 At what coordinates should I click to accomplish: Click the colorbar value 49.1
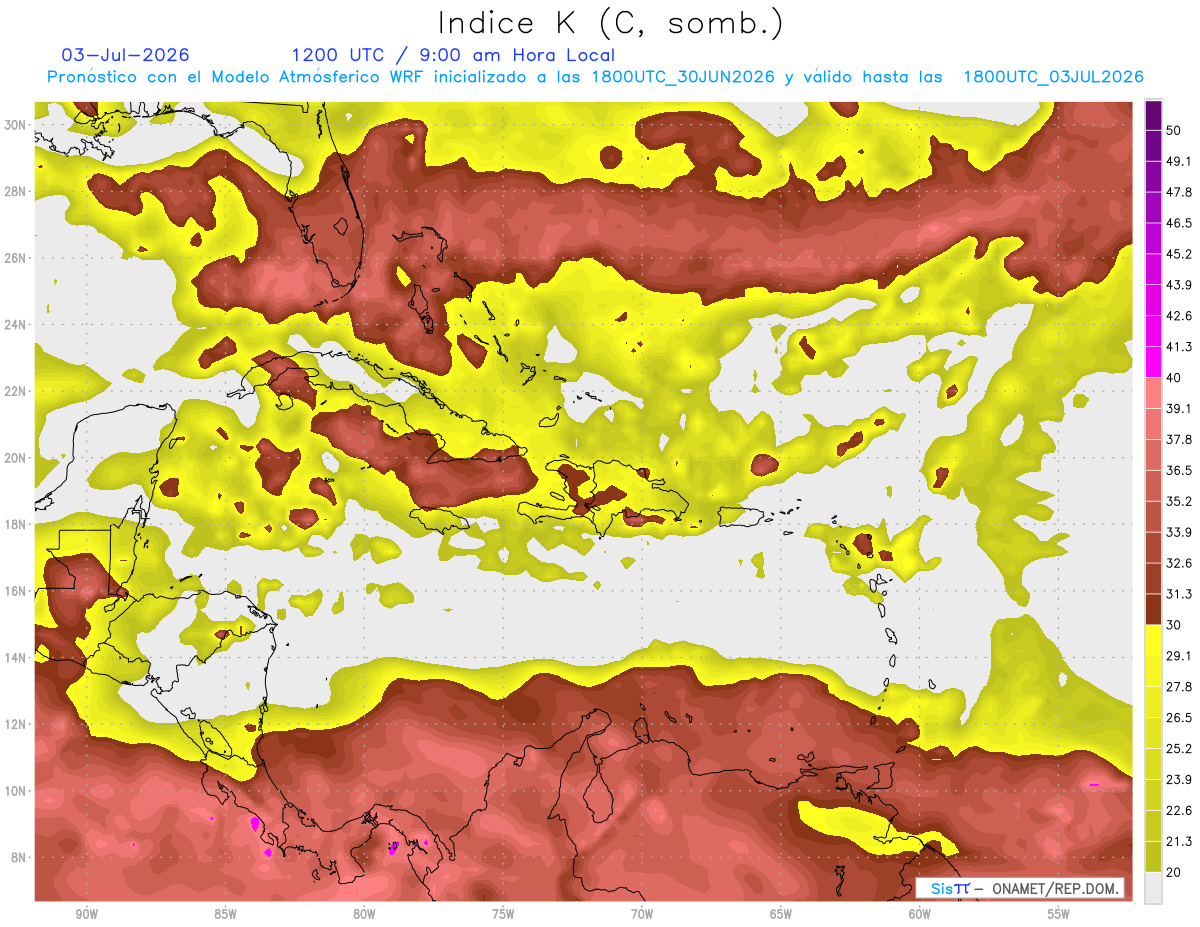1179,161
